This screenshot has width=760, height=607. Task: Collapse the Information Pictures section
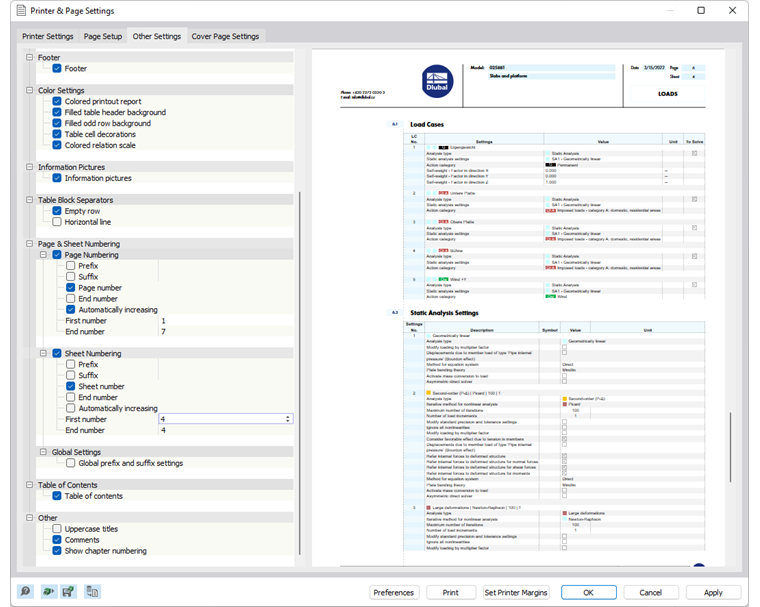coord(30,167)
